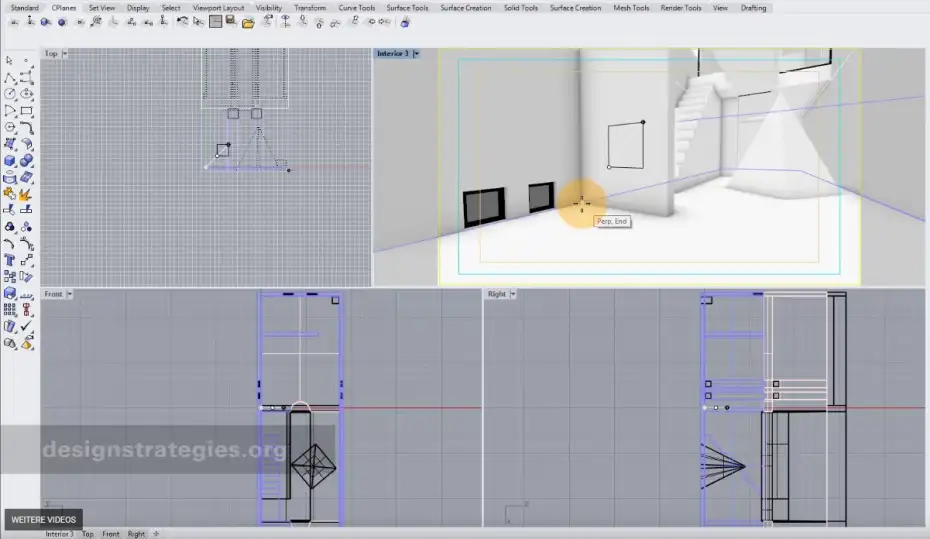
Task: Click the sphere icon at toolbar end
Action: coord(405,23)
